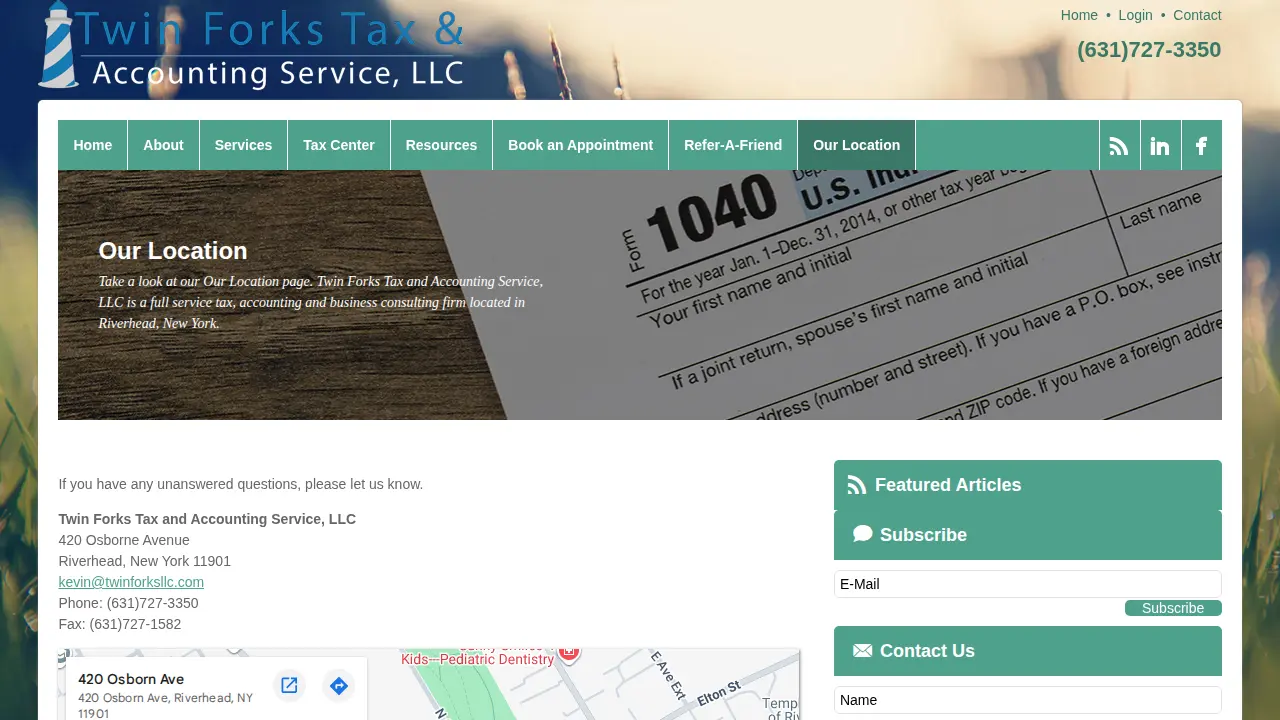Open the RSS feed icon in navbar
Image resolution: width=1280 pixels, height=720 pixels.
(1119, 146)
